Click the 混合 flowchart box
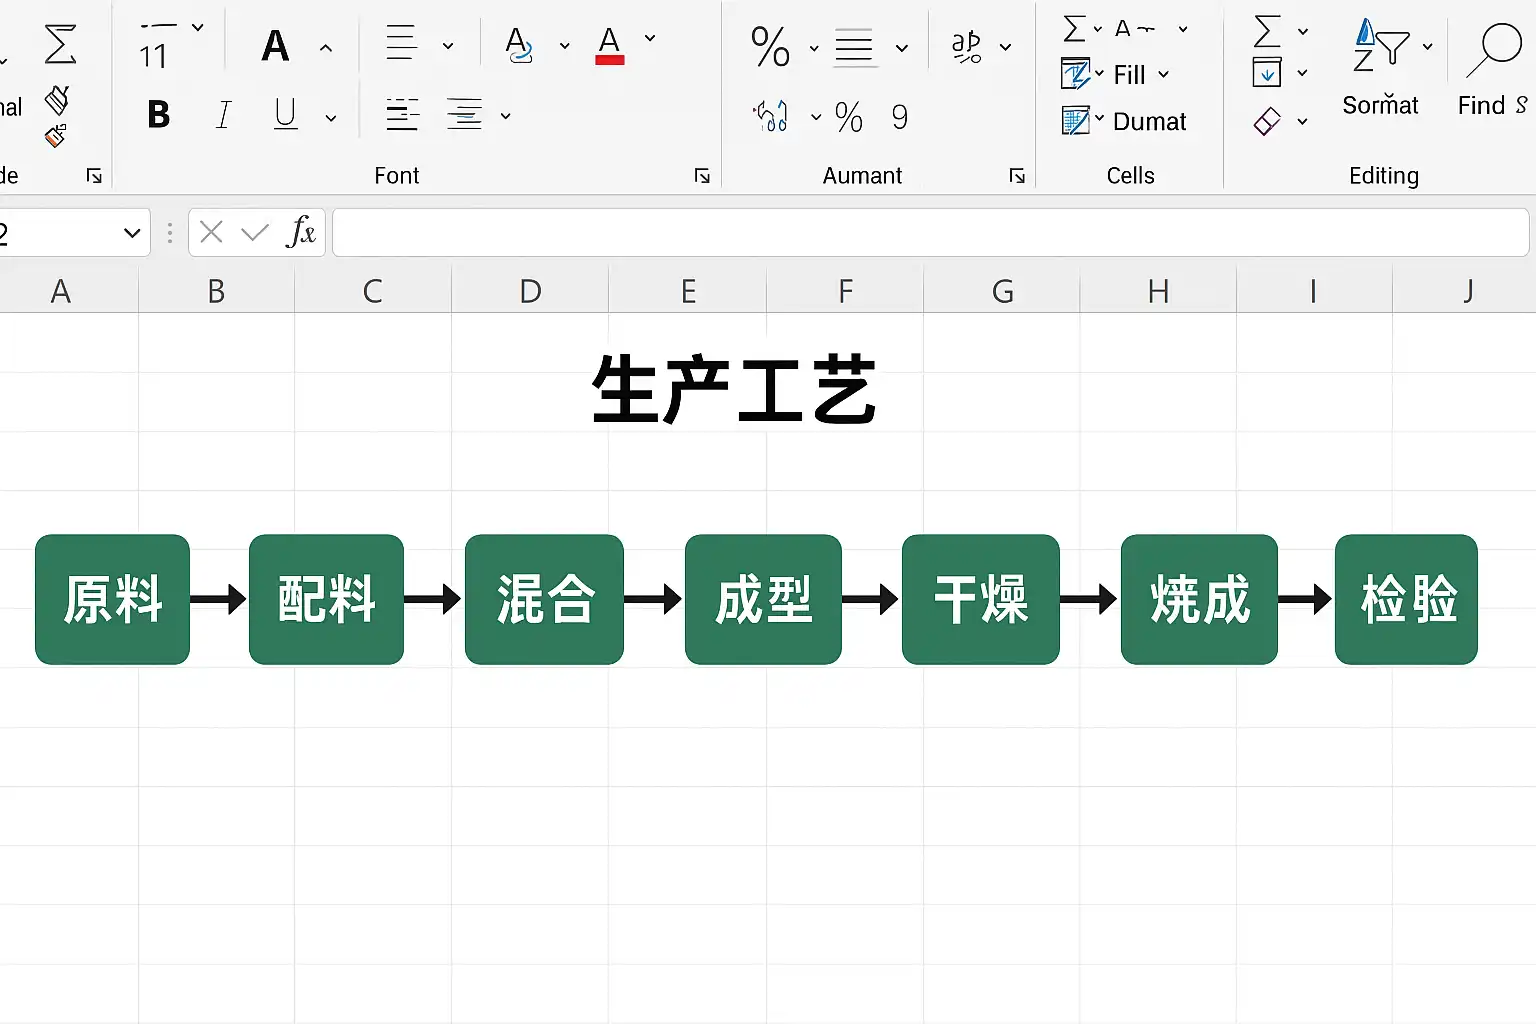This screenshot has height=1024, width=1536. point(544,599)
